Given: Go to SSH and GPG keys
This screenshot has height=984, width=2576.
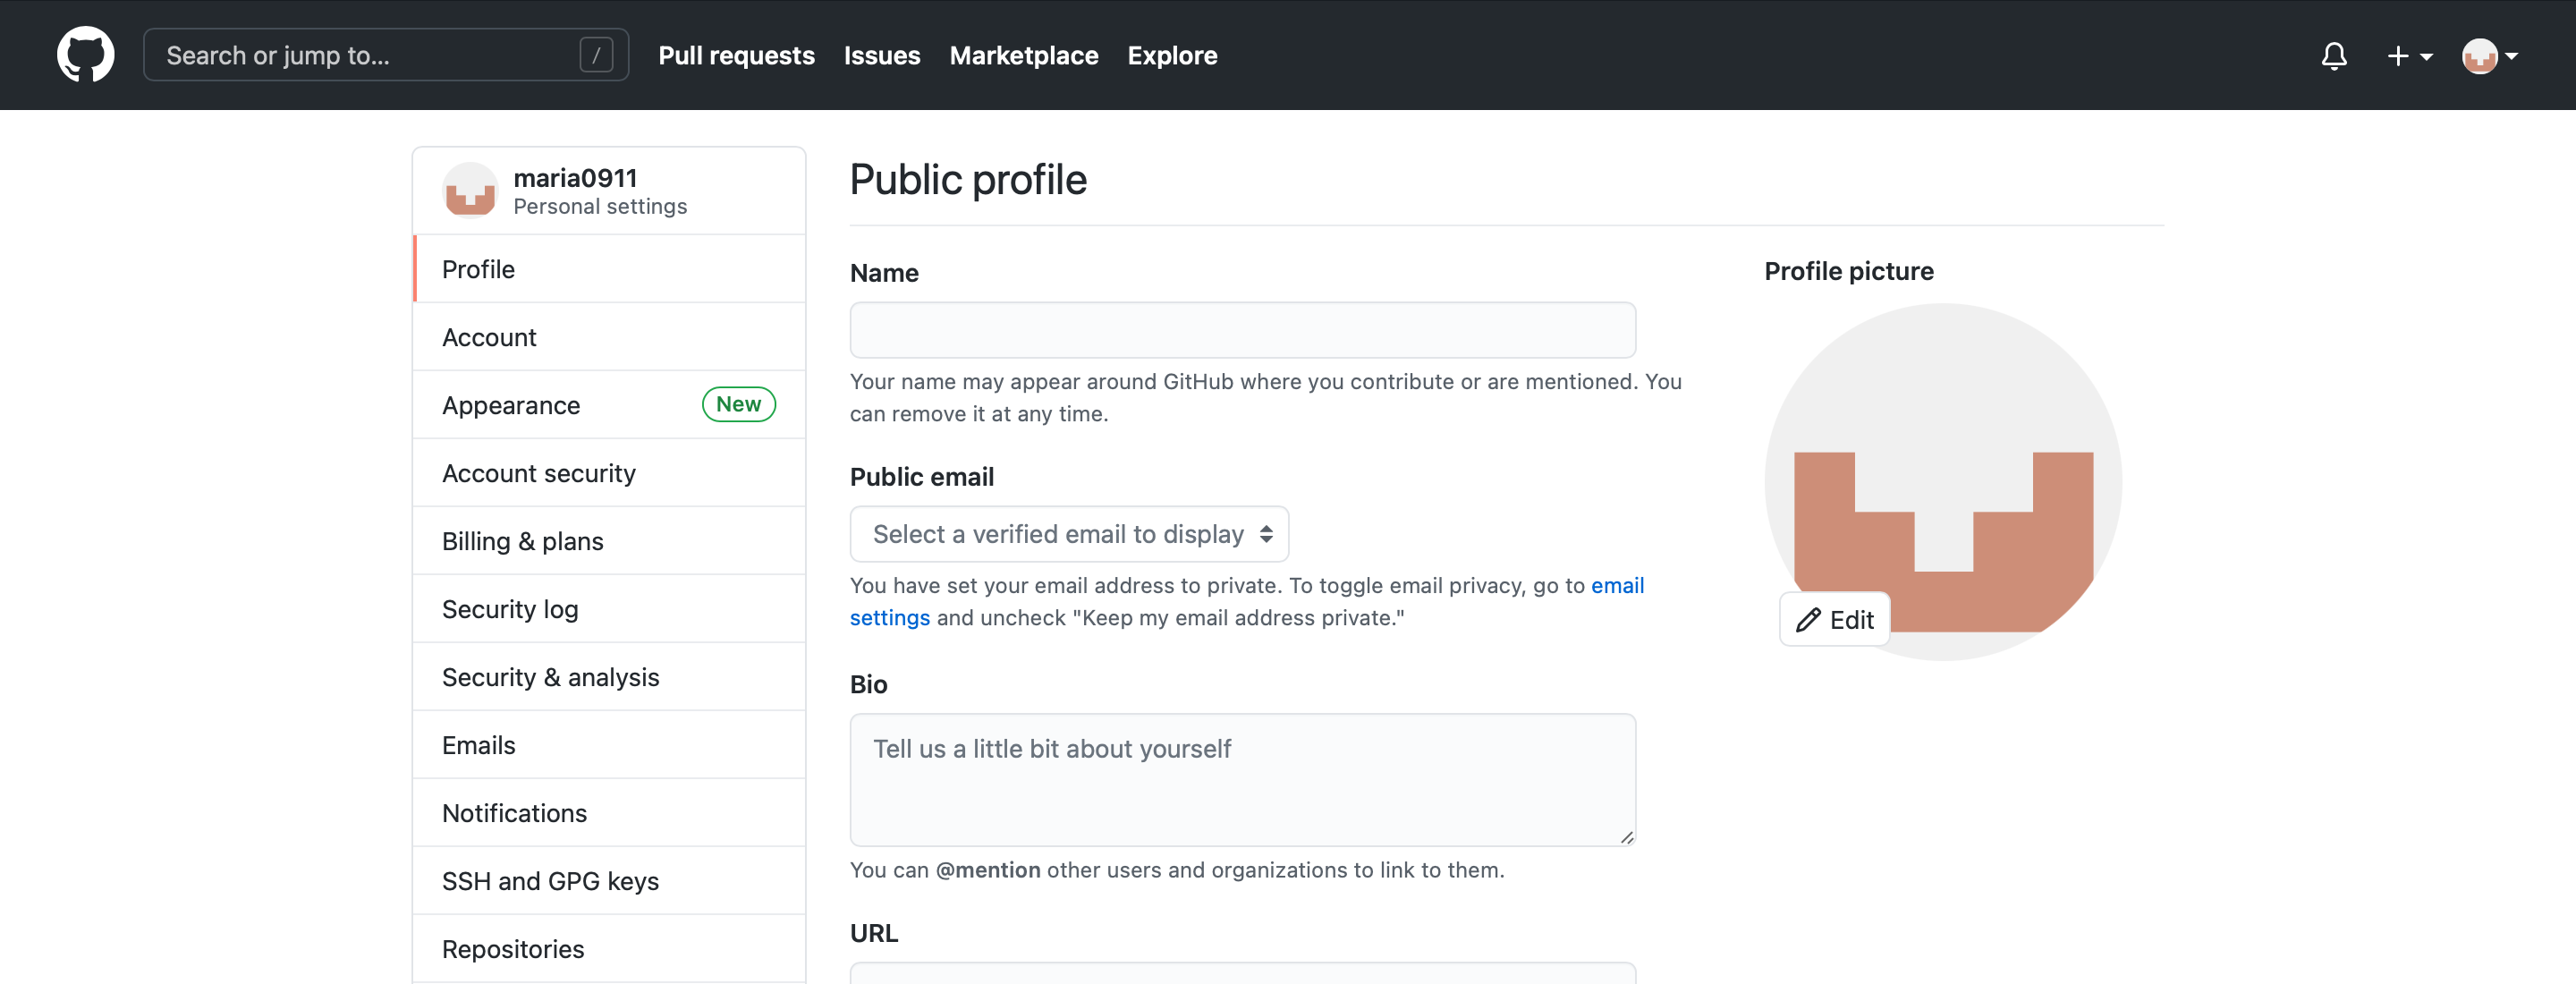Looking at the screenshot, I should tap(550, 881).
